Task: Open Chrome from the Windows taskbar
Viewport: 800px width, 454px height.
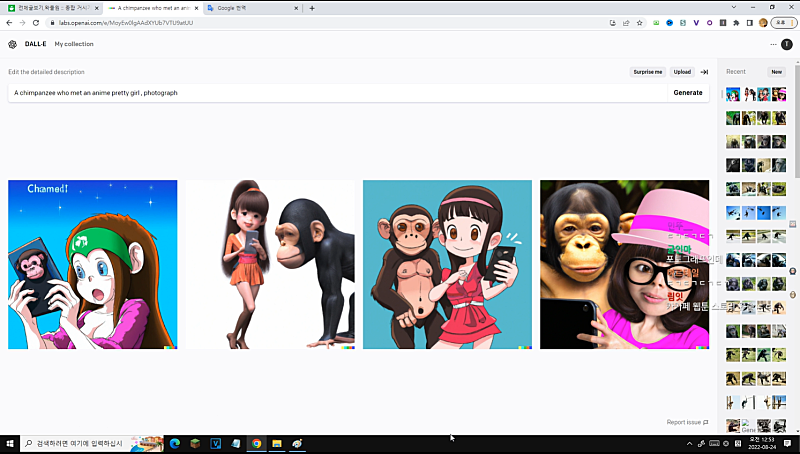Action: point(256,443)
